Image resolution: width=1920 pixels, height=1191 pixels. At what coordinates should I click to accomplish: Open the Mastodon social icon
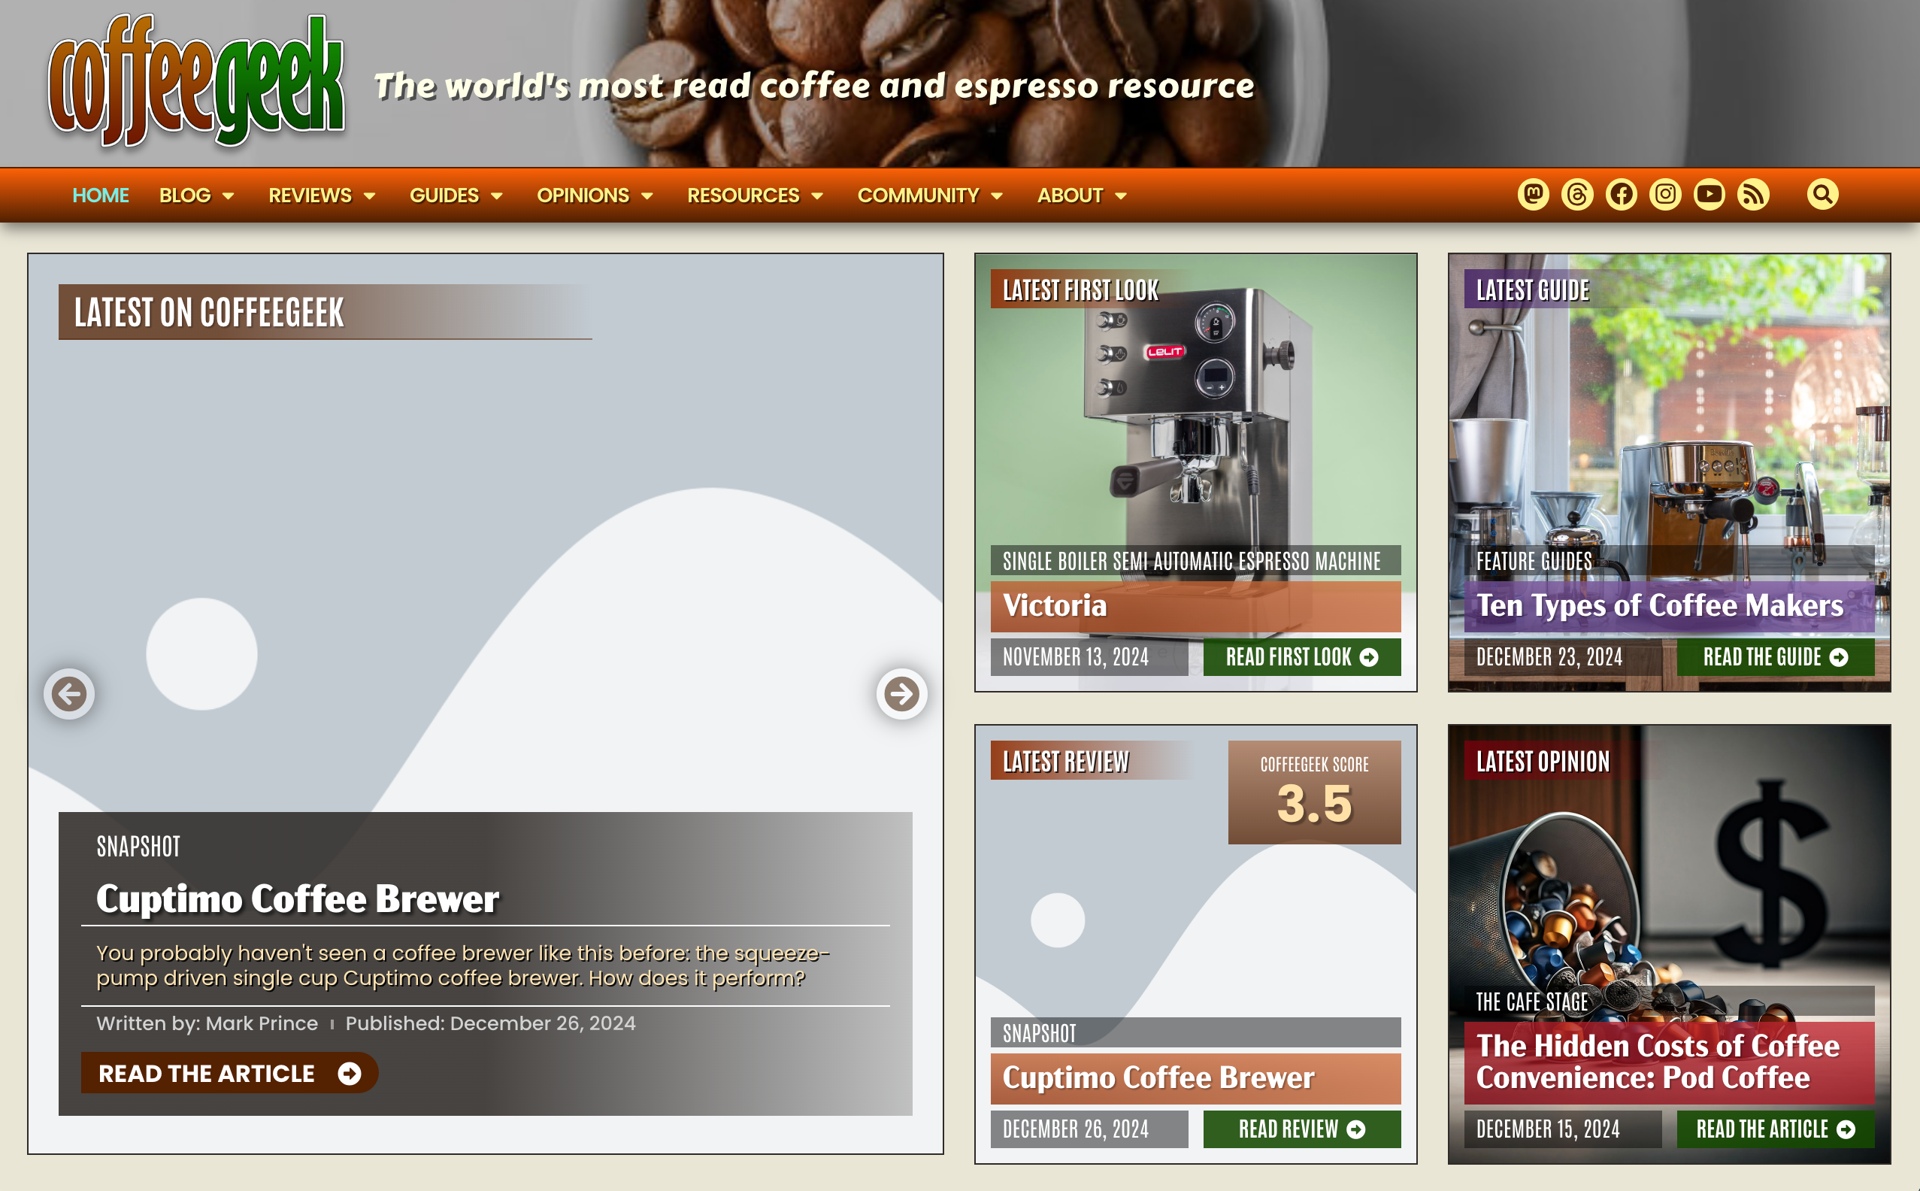point(1533,194)
